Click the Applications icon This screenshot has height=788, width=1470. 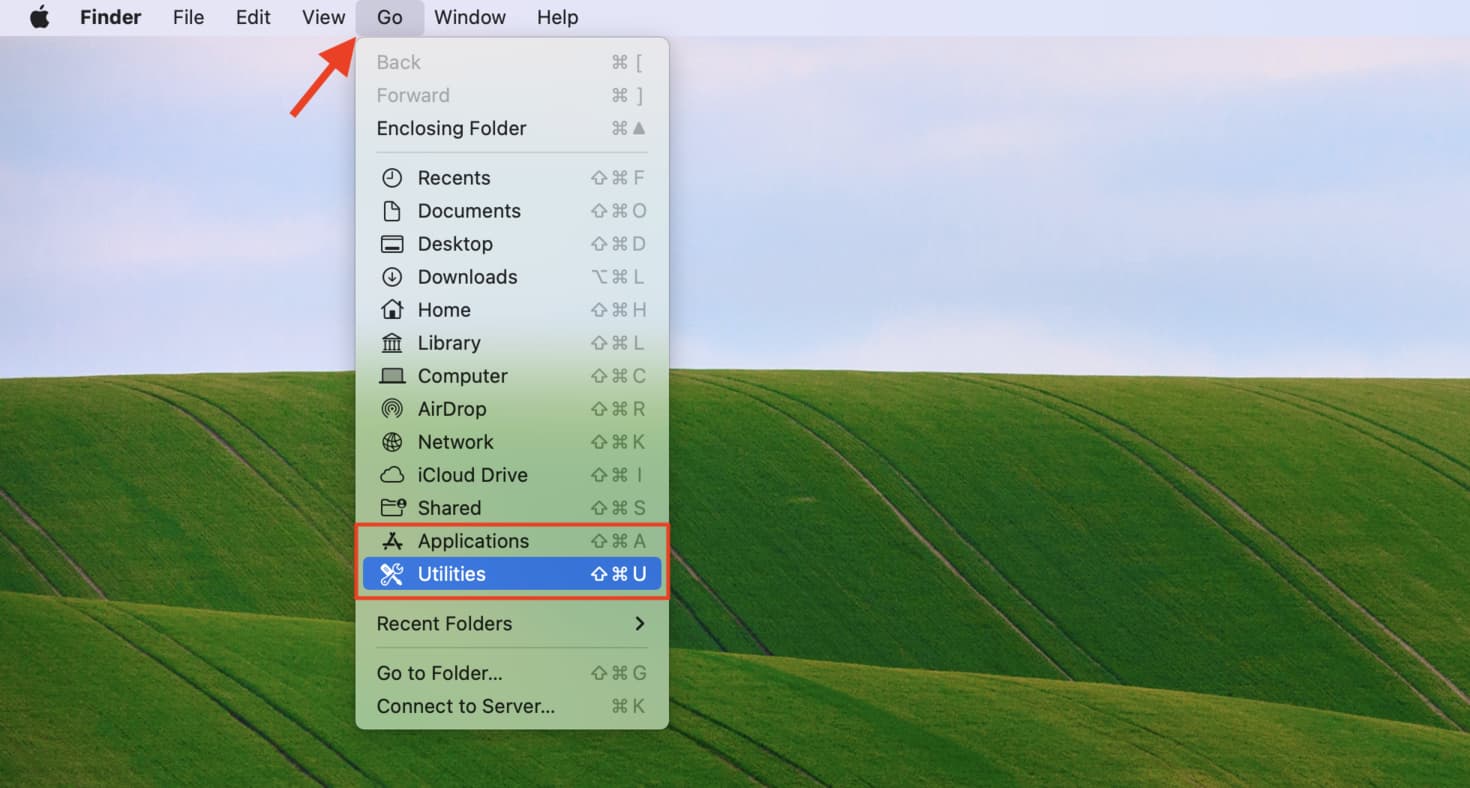[x=392, y=541]
